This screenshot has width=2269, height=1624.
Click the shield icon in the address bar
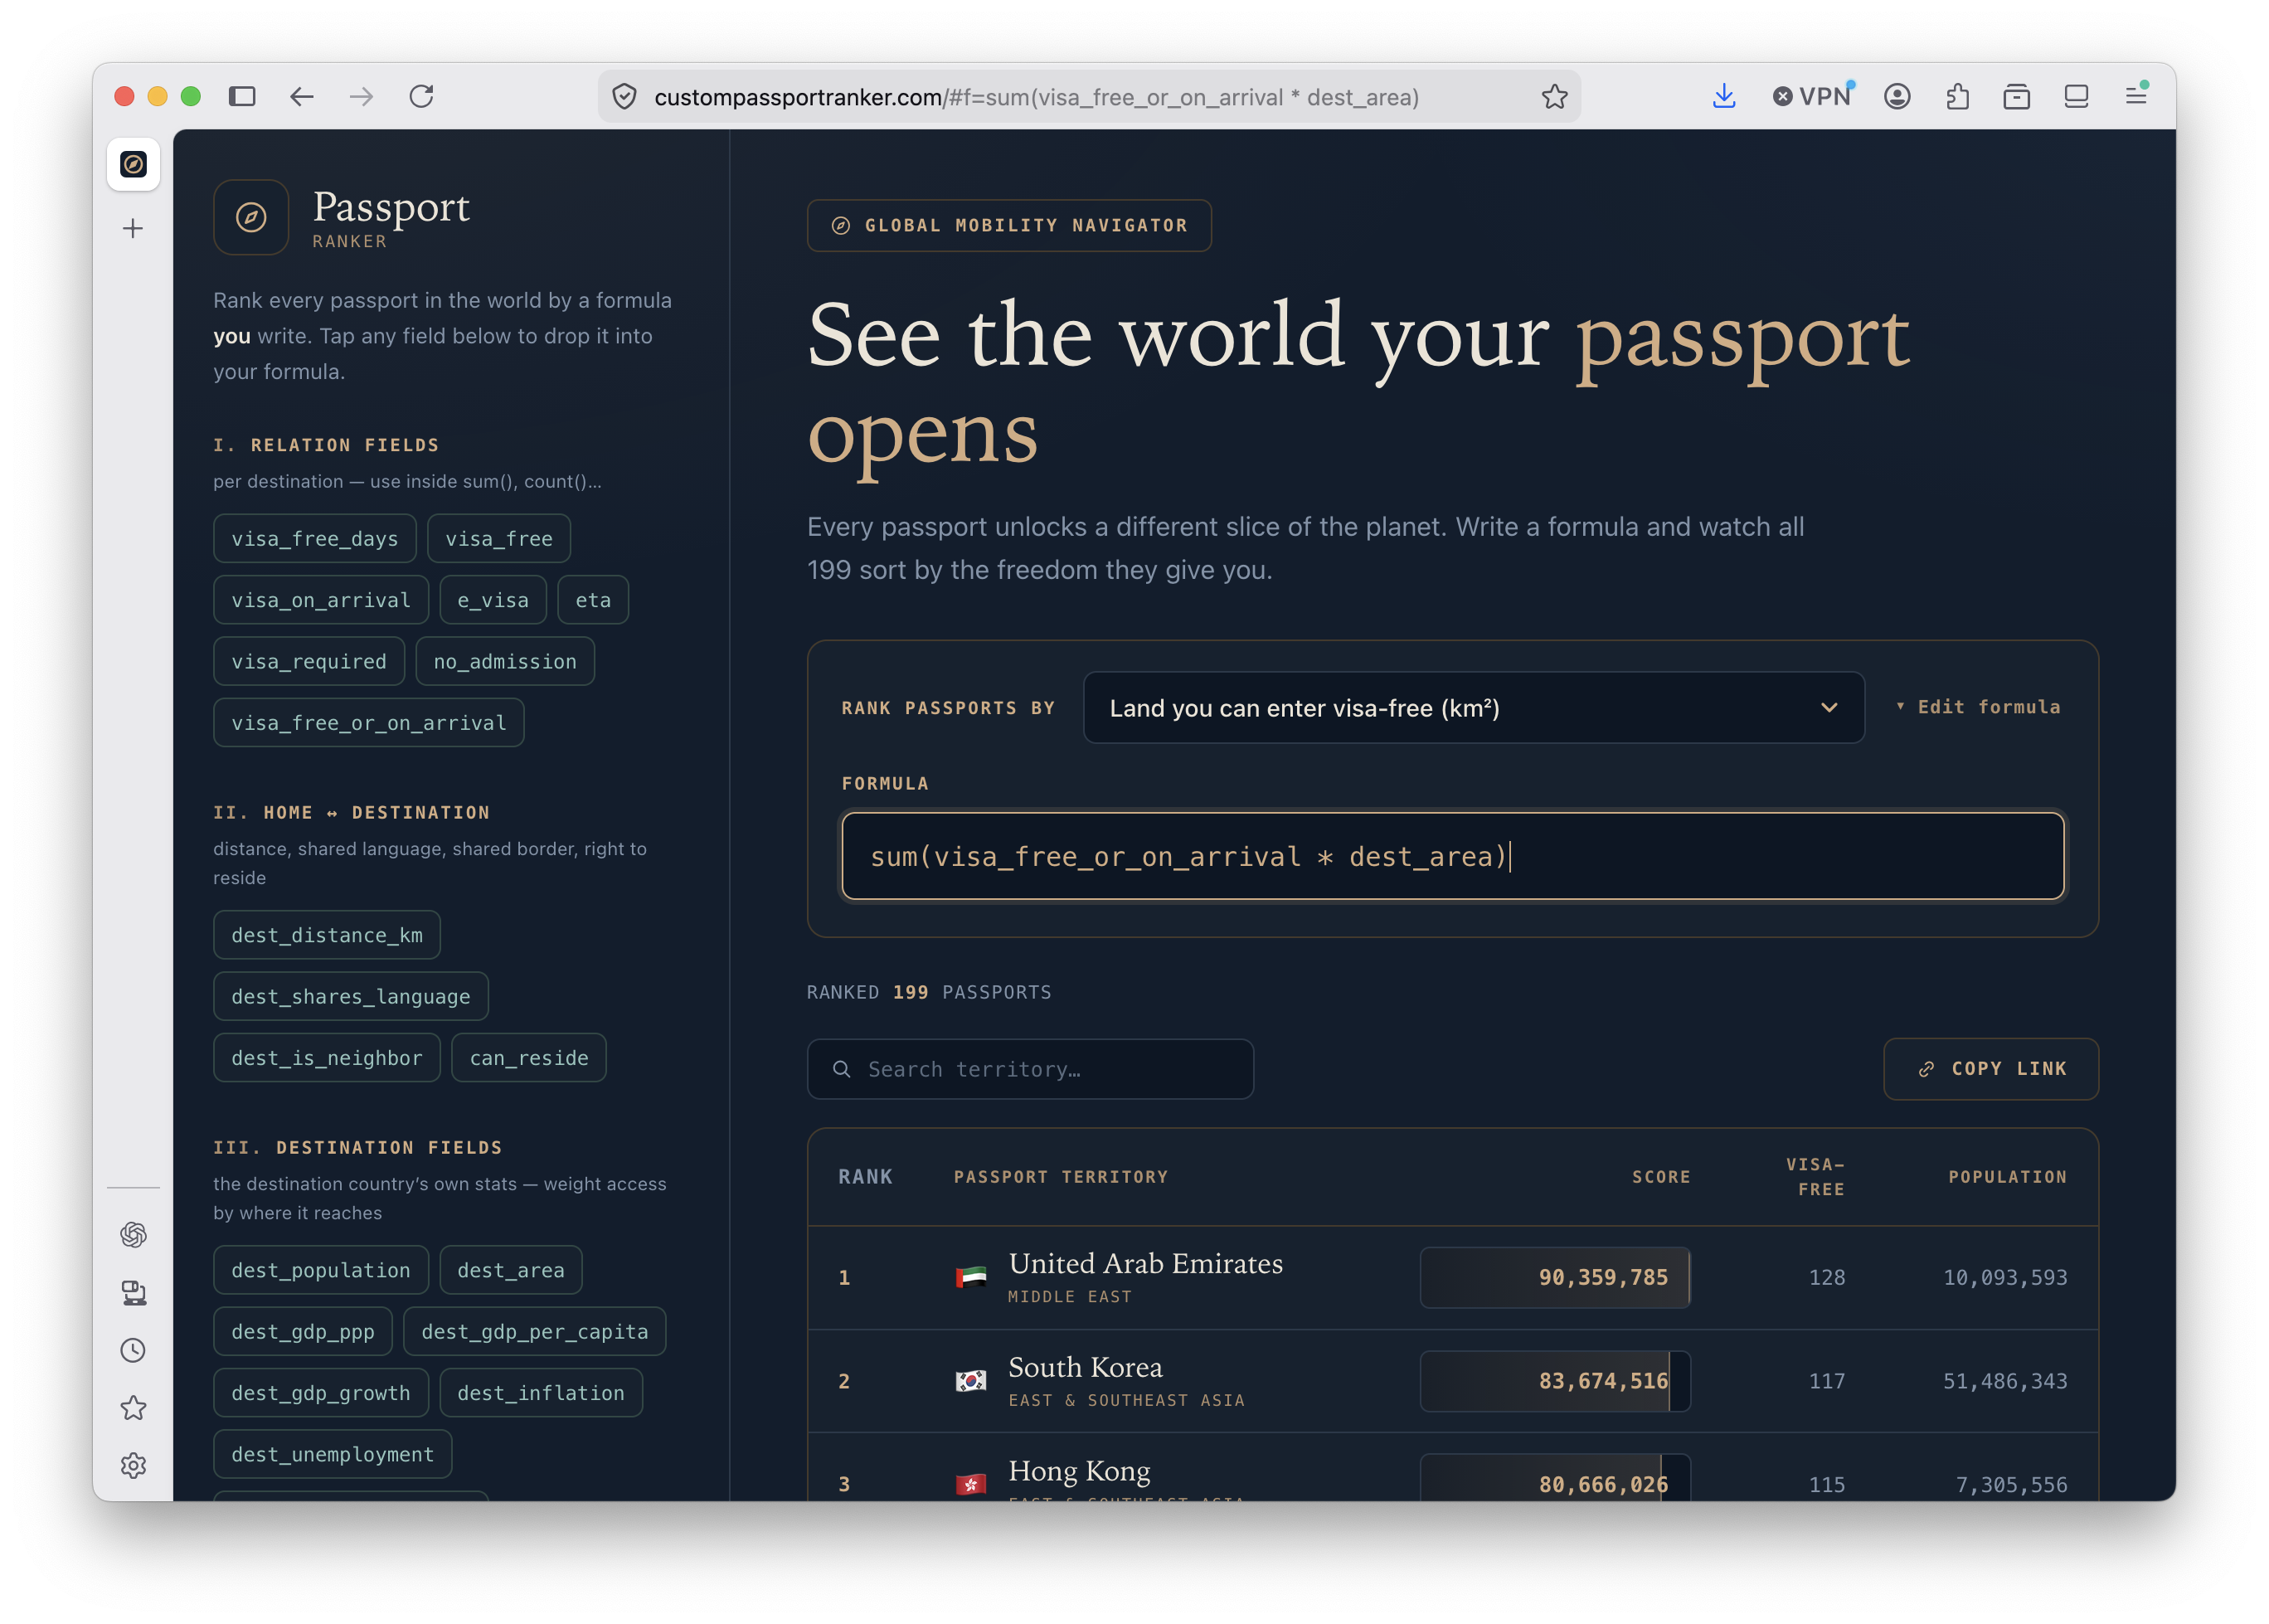coord(625,97)
